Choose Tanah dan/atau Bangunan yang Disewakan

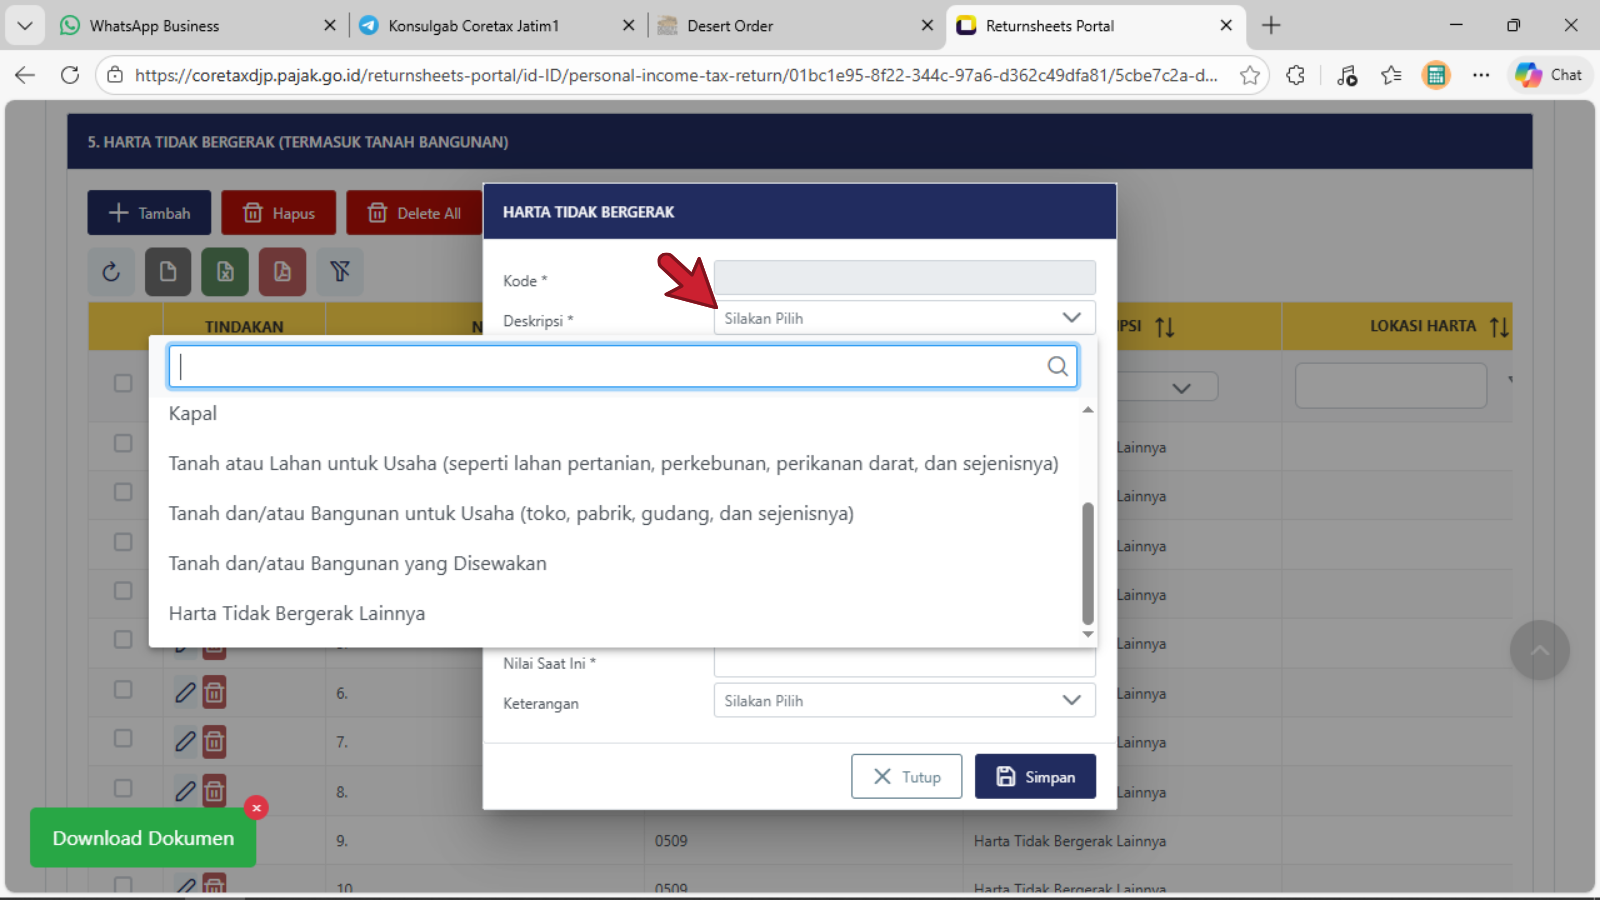point(357,564)
